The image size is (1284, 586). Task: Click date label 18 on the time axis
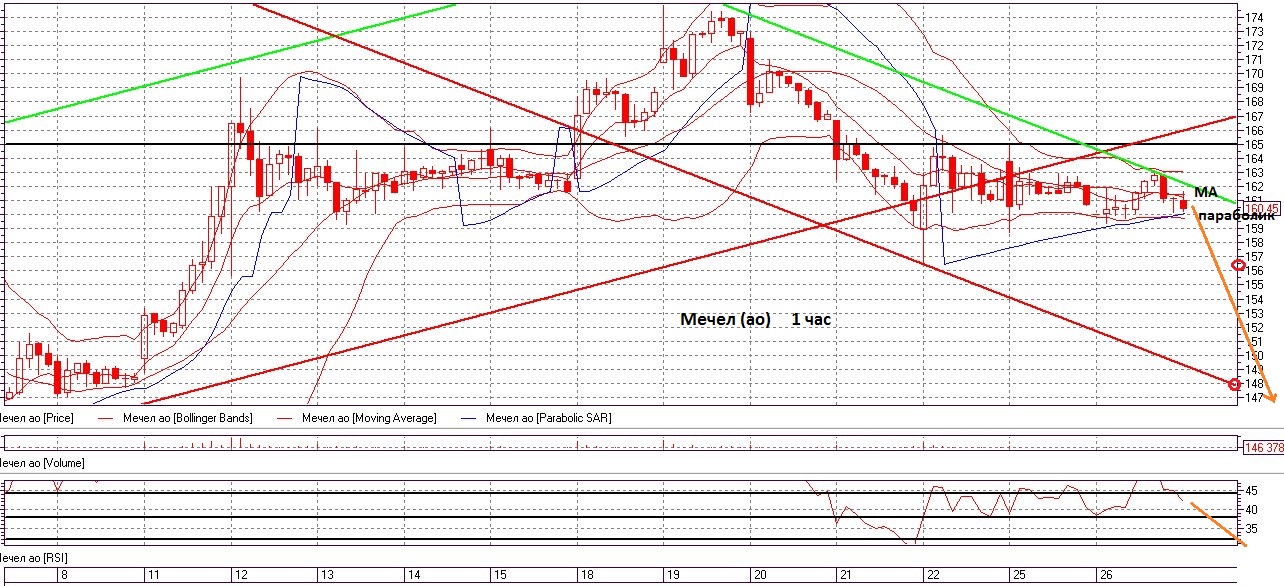(587, 576)
